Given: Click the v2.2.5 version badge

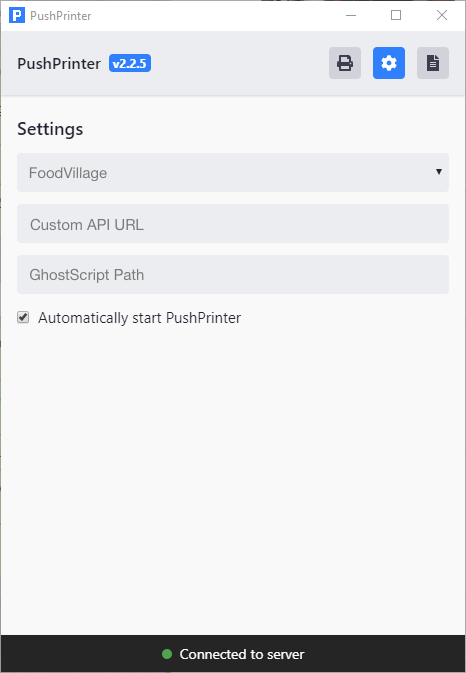Looking at the screenshot, I should point(130,64).
